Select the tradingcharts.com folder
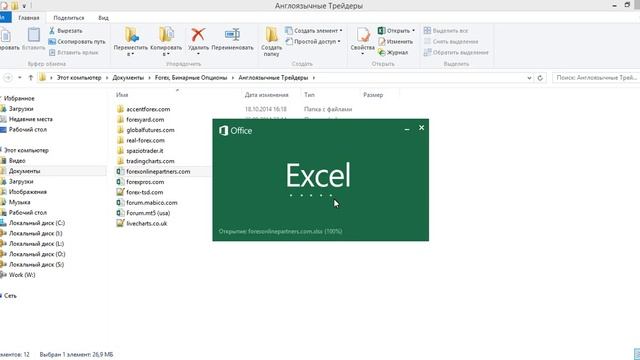Viewport: 640px width, 360px height. pyautogui.click(x=150, y=161)
